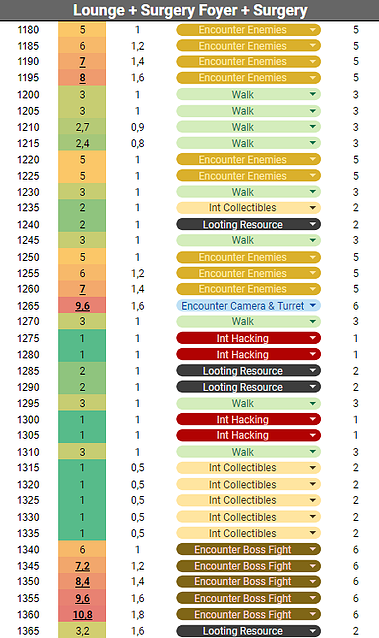This screenshot has width=379, height=638.
Task: Click the Encounter Boss Fight dropdown in row 1340
Action: 248,549
